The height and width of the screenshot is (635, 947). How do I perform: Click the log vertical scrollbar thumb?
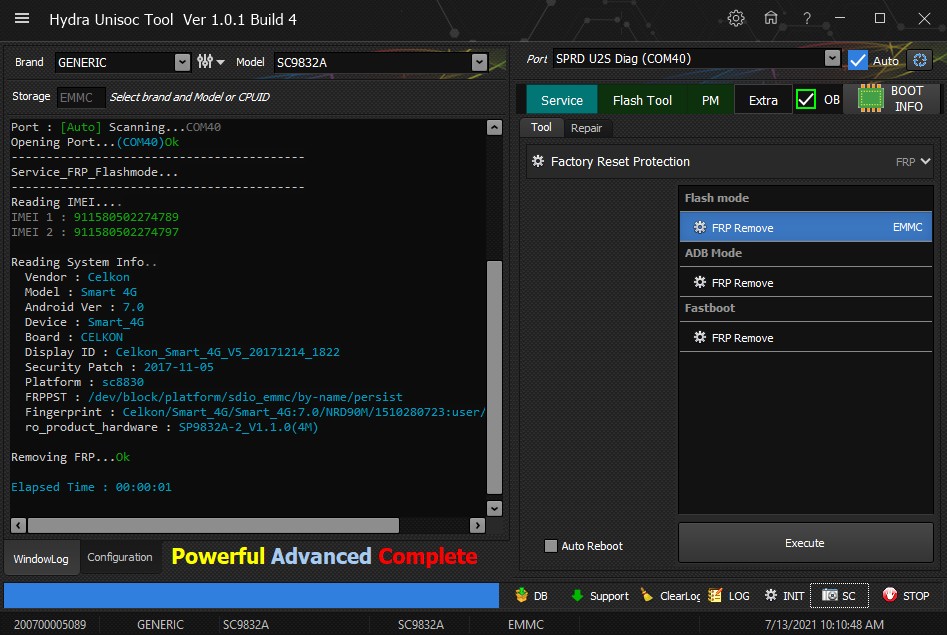pos(494,376)
